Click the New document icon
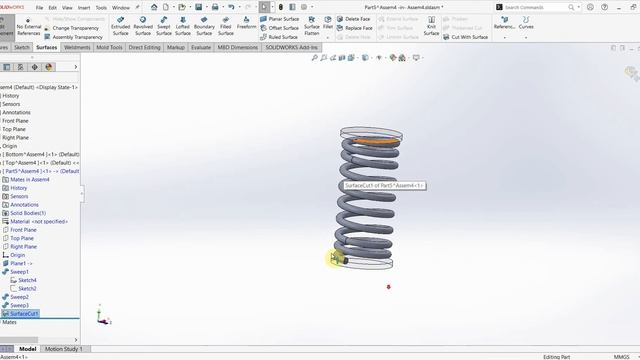 point(166,7)
